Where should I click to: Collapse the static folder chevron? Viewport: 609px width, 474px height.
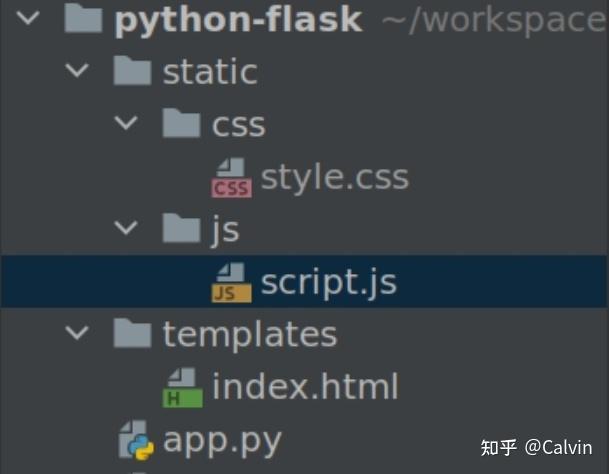75,72
